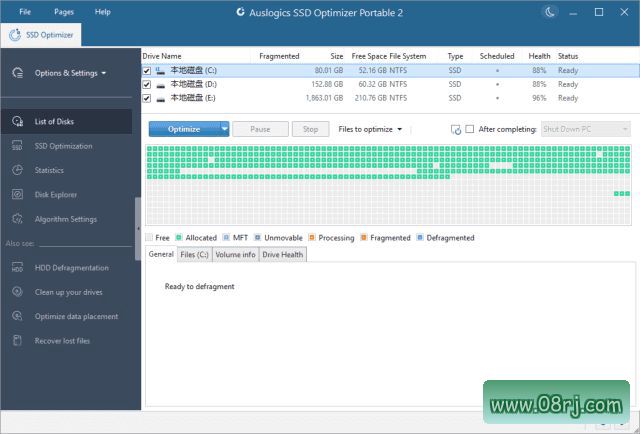This screenshot has width=640, height=434.
Task: Expand the Optimize button dropdown arrow
Action: coord(225,129)
